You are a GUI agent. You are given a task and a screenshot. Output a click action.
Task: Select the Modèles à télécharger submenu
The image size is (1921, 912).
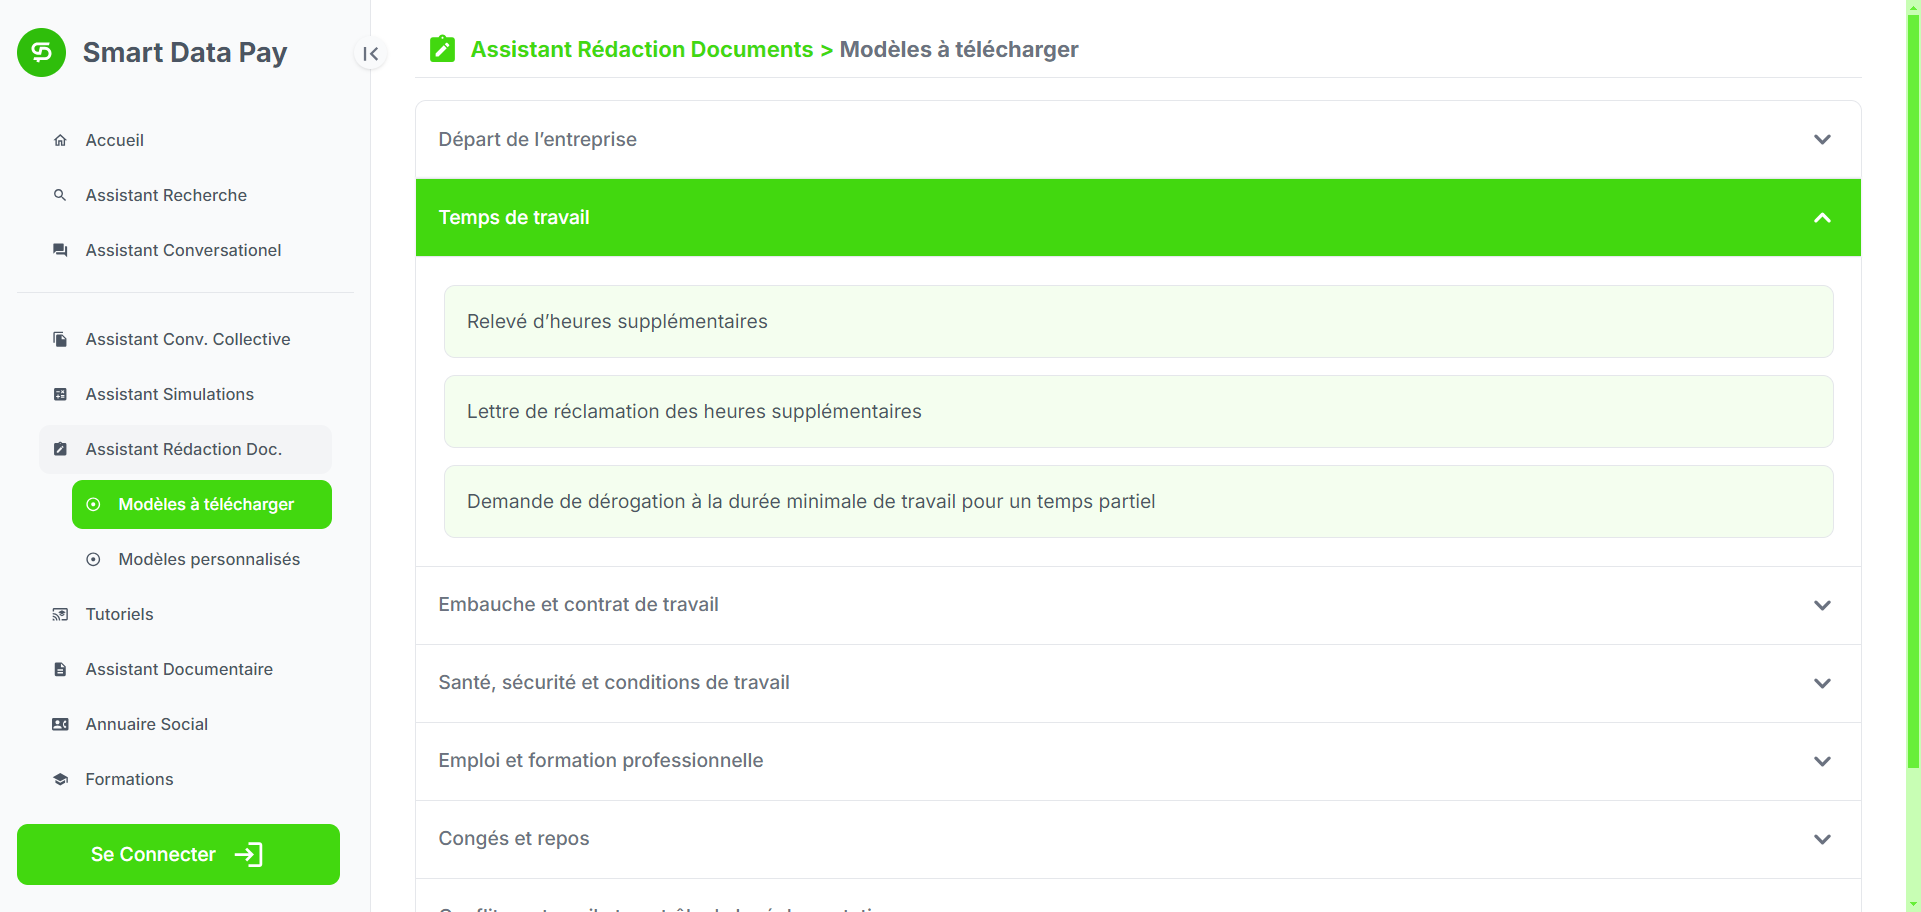(202, 504)
